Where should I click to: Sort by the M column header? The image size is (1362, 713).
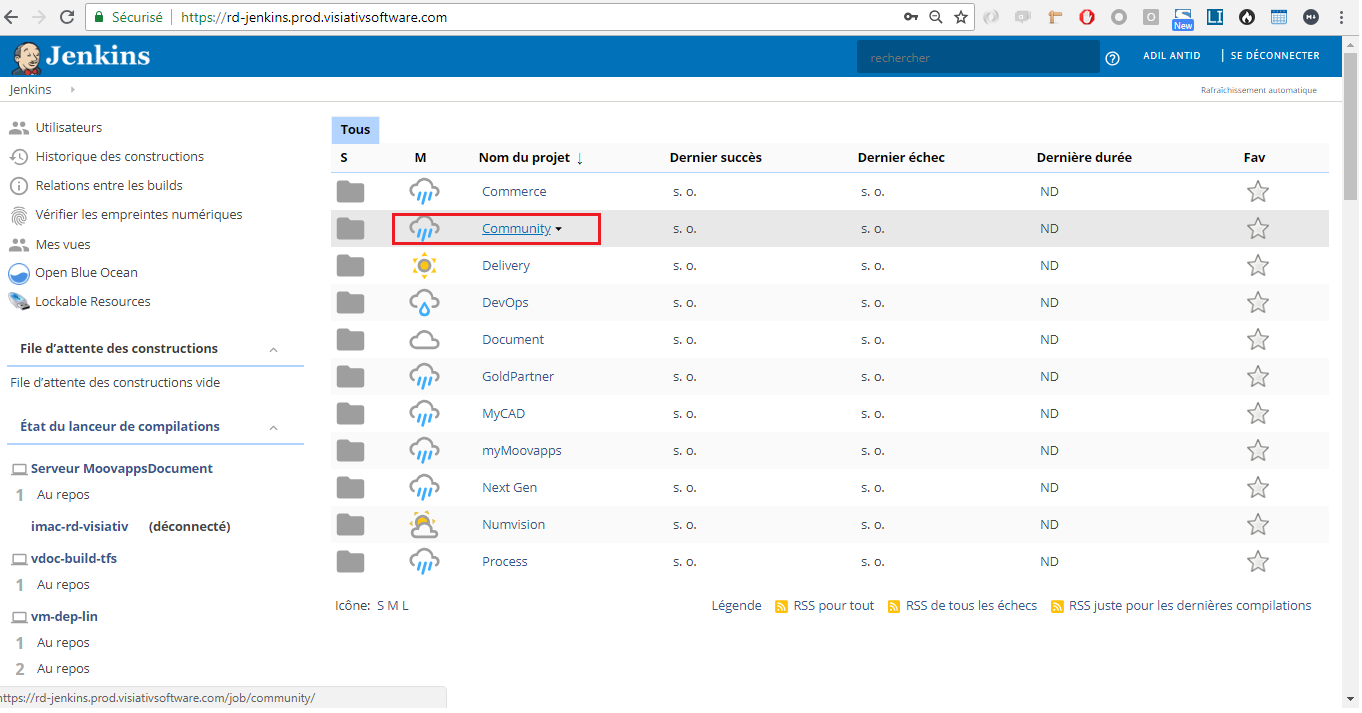pos(420,158)
